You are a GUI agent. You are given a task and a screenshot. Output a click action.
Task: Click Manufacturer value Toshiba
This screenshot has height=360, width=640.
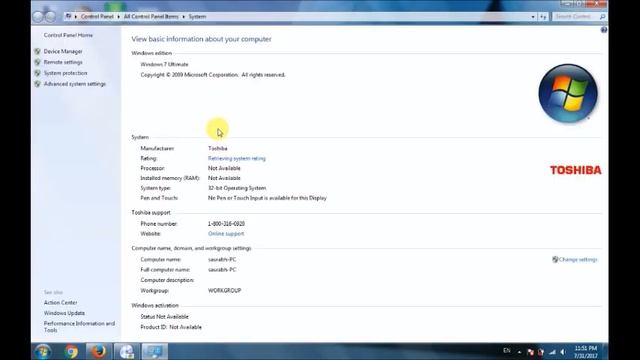(218, 149)
